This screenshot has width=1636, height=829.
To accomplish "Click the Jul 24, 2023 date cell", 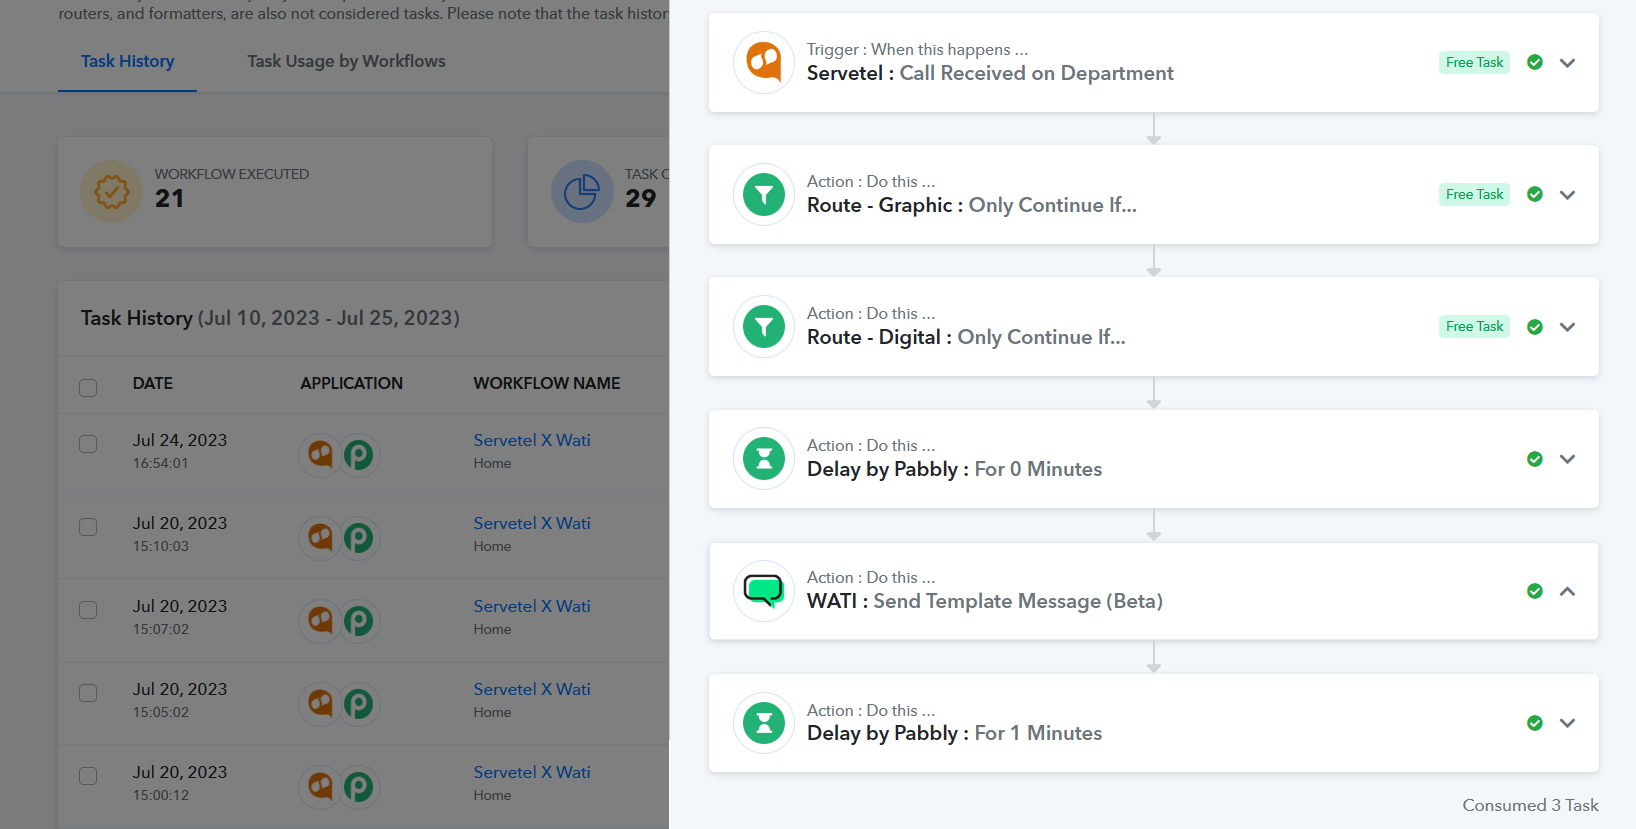I will point(180,440).
